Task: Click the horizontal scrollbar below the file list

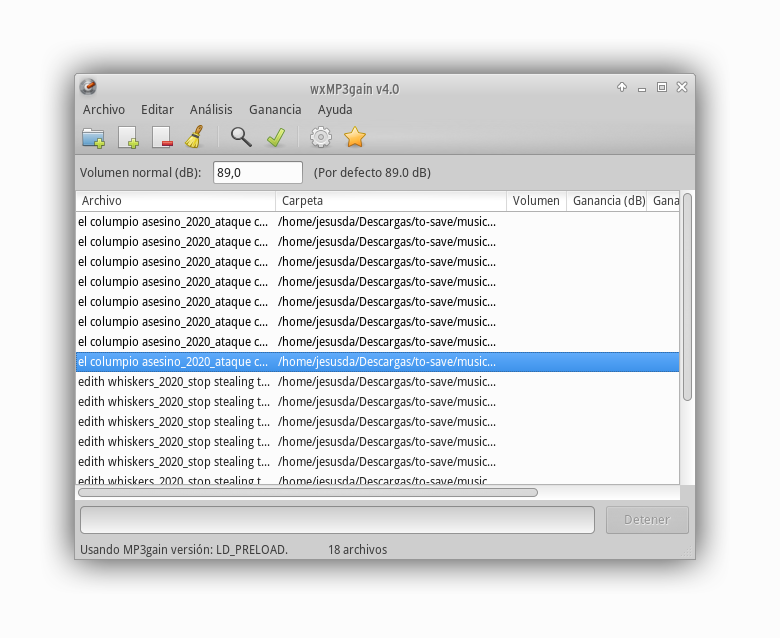Action: click(308, 492)
